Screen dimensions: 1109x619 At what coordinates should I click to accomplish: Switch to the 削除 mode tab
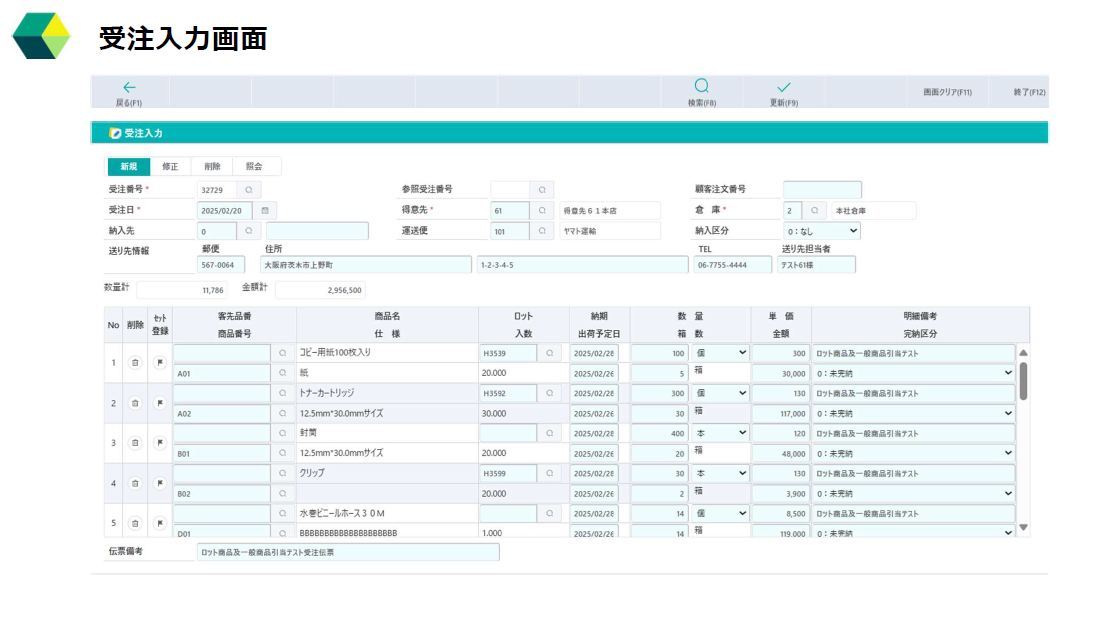(211, 166)
